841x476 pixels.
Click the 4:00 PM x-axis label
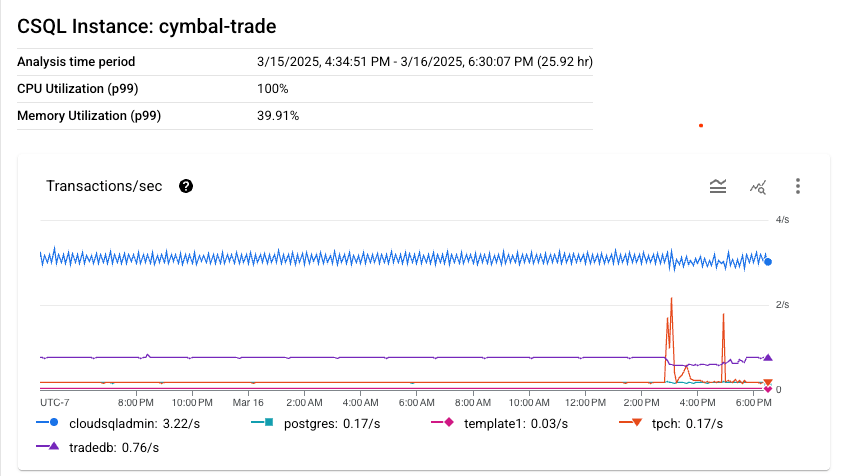click(x=697, y=402)
